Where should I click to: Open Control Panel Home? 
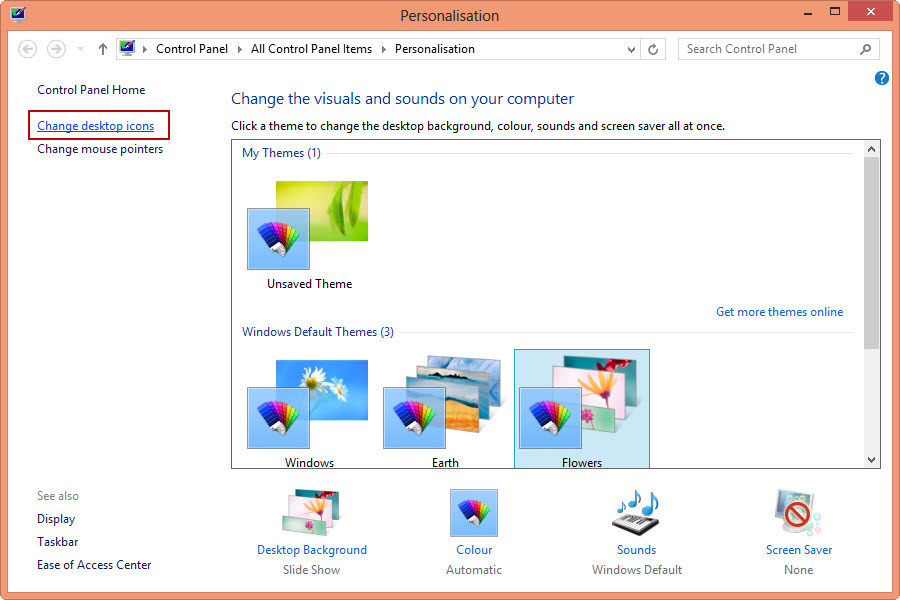coord(91,90)
